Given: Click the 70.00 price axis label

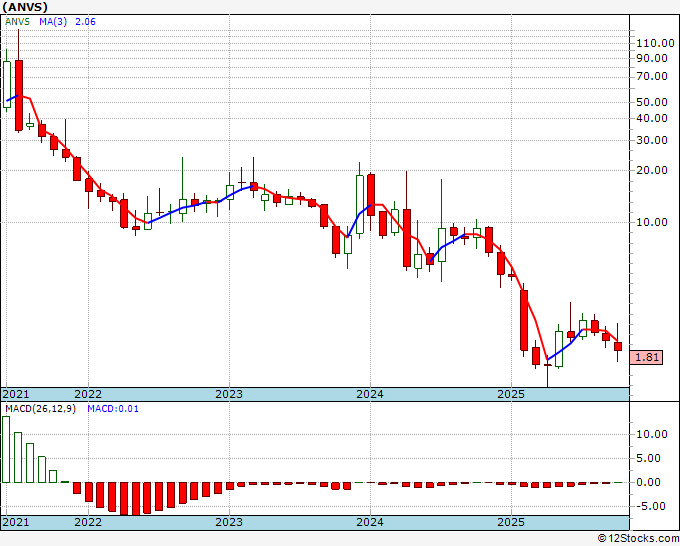Looking at the screenshot, I should (x=652, y=76).
